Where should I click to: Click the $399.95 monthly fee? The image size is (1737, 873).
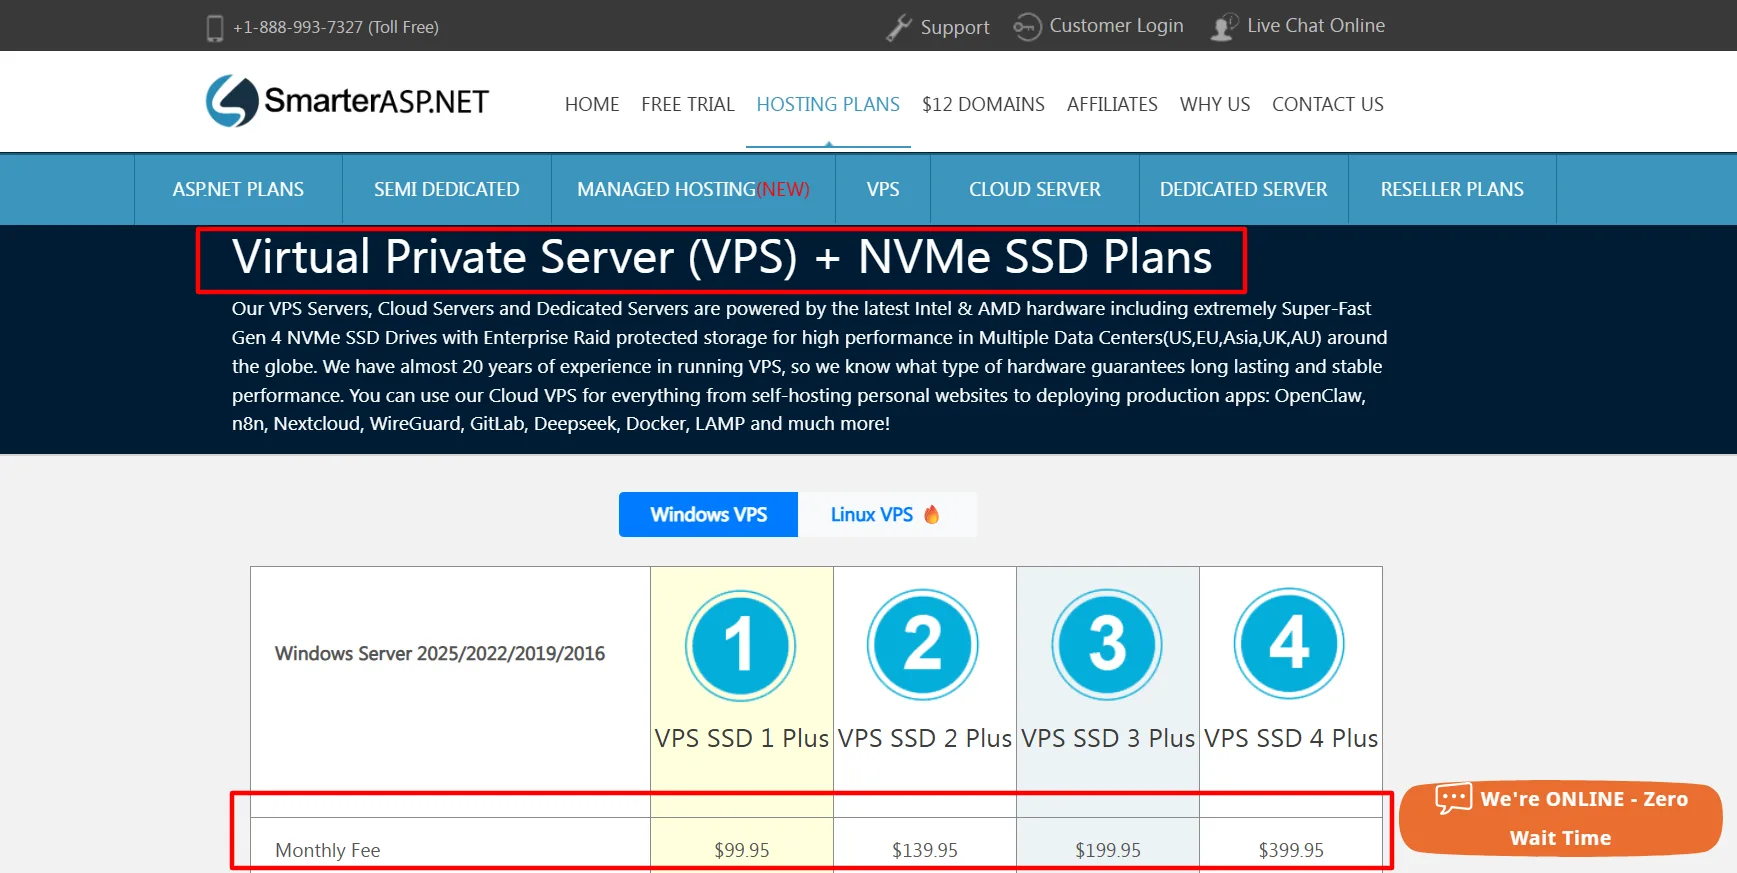(x=1291, y=850)
